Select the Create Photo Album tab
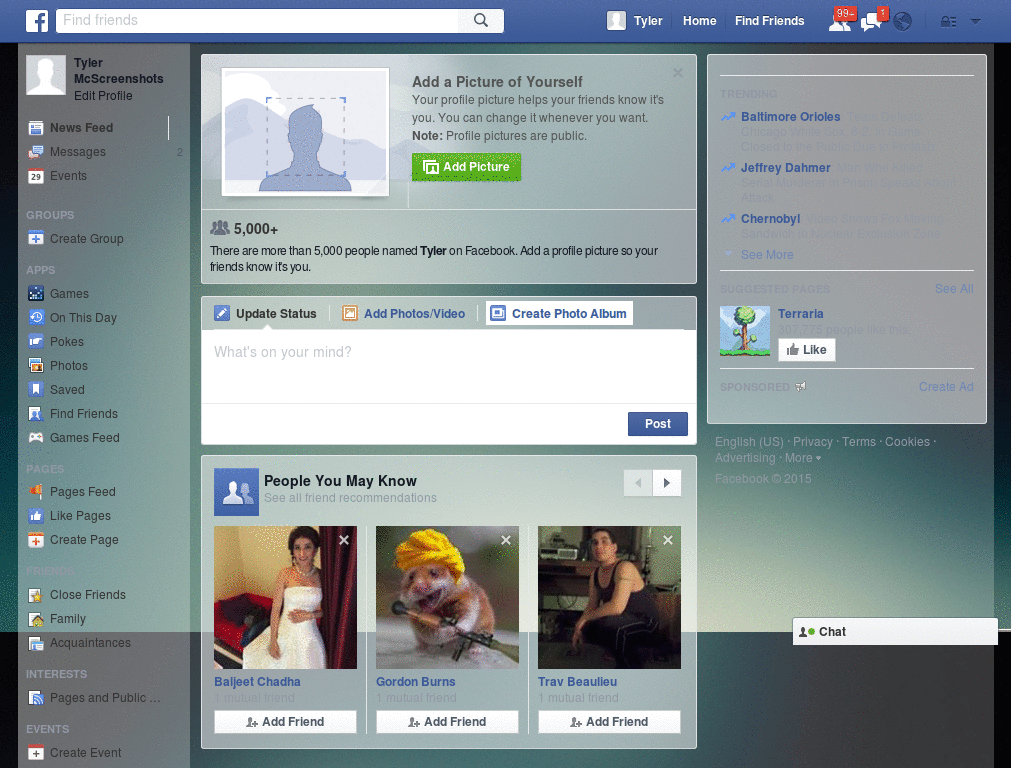Screen dimensions: 1024x768 [x=559, y=313]
